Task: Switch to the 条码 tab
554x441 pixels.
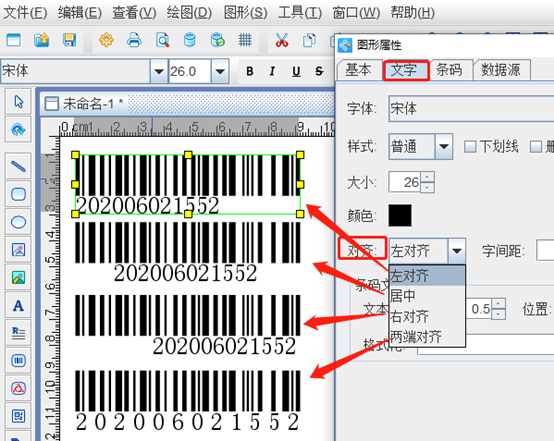Action: 450,70
